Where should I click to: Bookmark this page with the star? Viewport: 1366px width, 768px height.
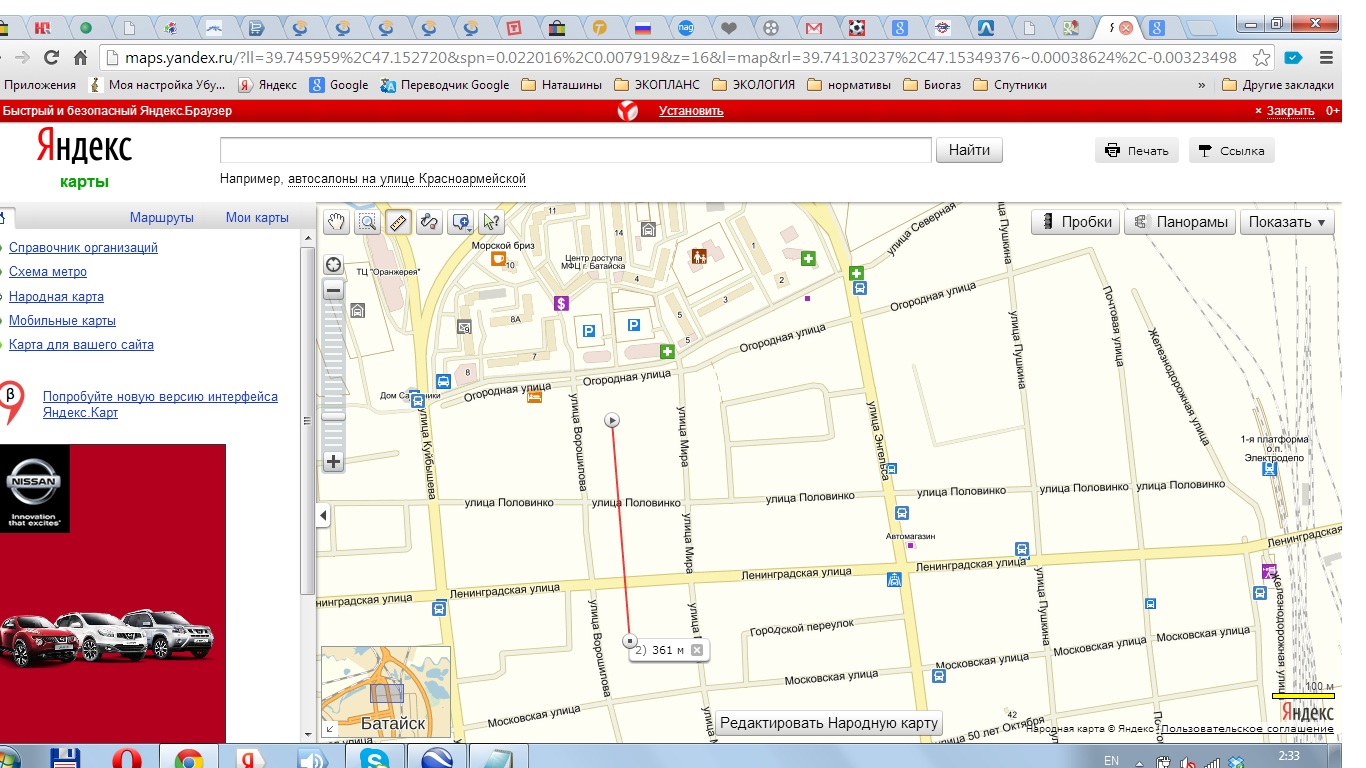tap(1262, 58)
